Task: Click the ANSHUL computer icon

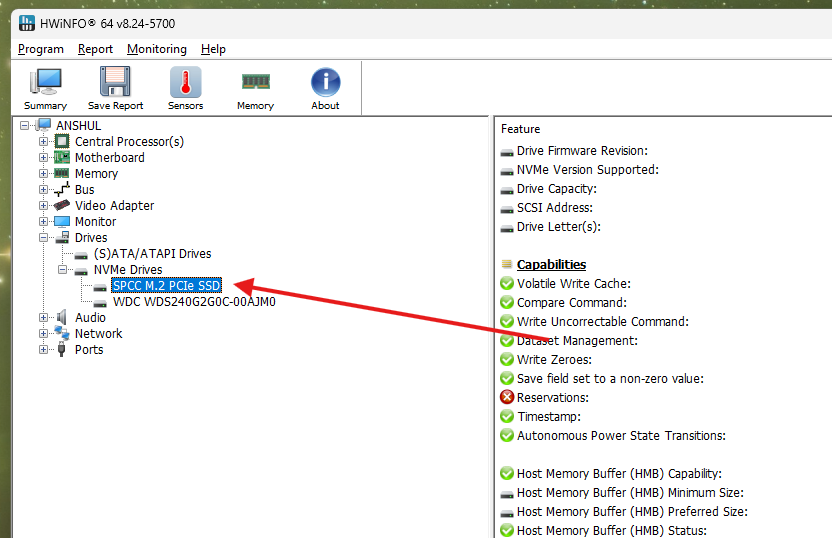Action: click(44, 125)
